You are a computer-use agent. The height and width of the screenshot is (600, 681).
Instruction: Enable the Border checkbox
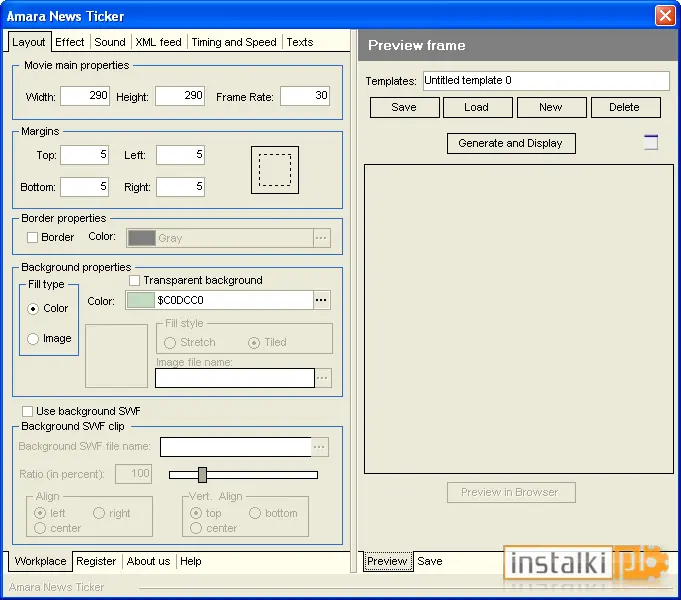tap(32, 237)
